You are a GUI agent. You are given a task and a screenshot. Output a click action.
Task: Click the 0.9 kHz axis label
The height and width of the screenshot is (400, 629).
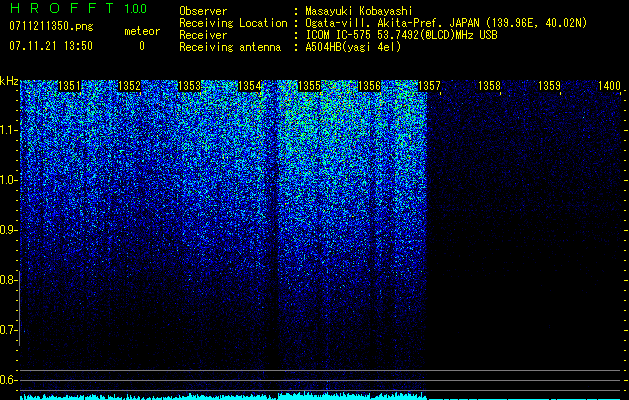8,230
